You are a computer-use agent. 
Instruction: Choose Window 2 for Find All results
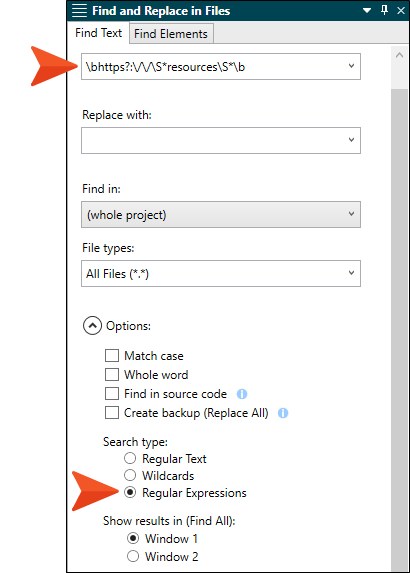[133, 556]
